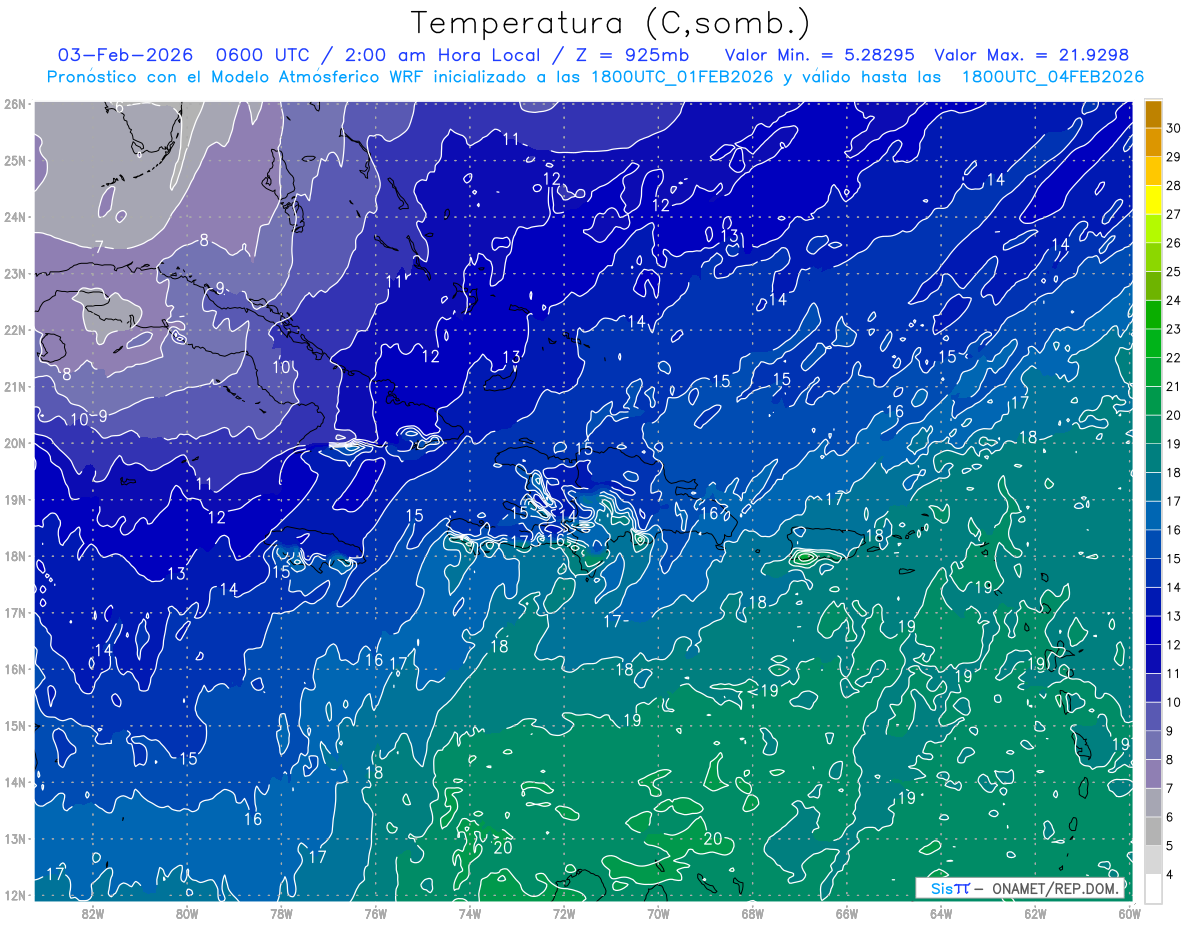Viewport: 1200px width, 927px height.
Task: Click the 'Temperatura (C,somb.)' chart title
Action: pyautogui.click(x=610, y=23)
